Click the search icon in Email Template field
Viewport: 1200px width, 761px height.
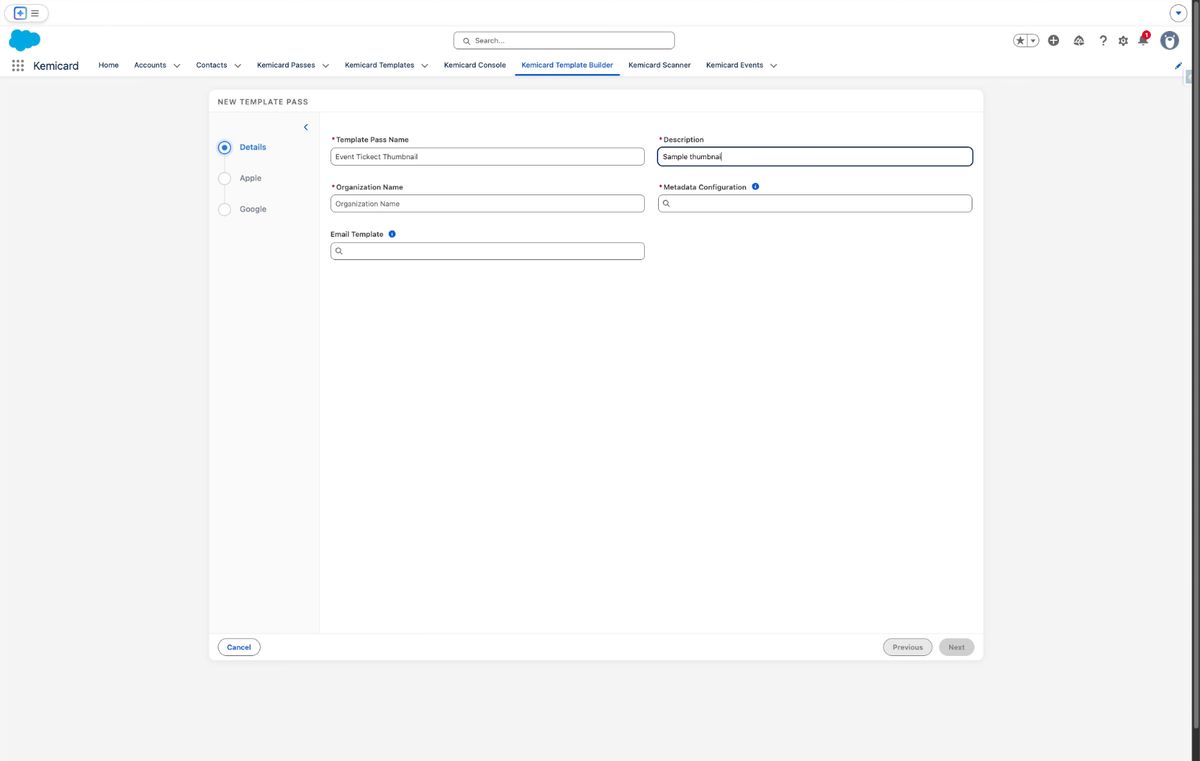click(x=339, y=251)
